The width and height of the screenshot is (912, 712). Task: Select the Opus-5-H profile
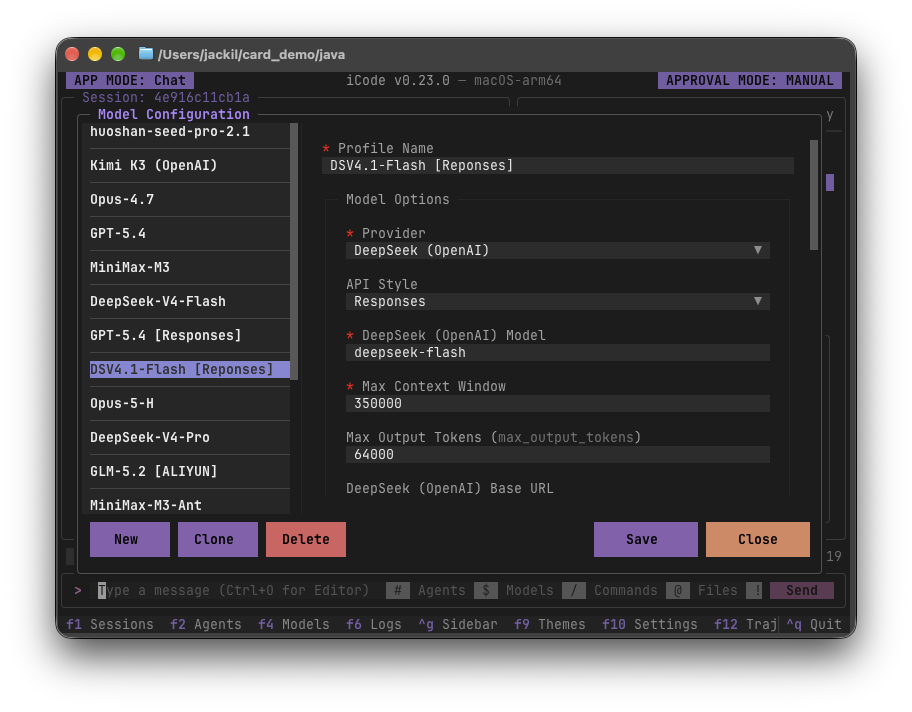(x=190, y=404)
